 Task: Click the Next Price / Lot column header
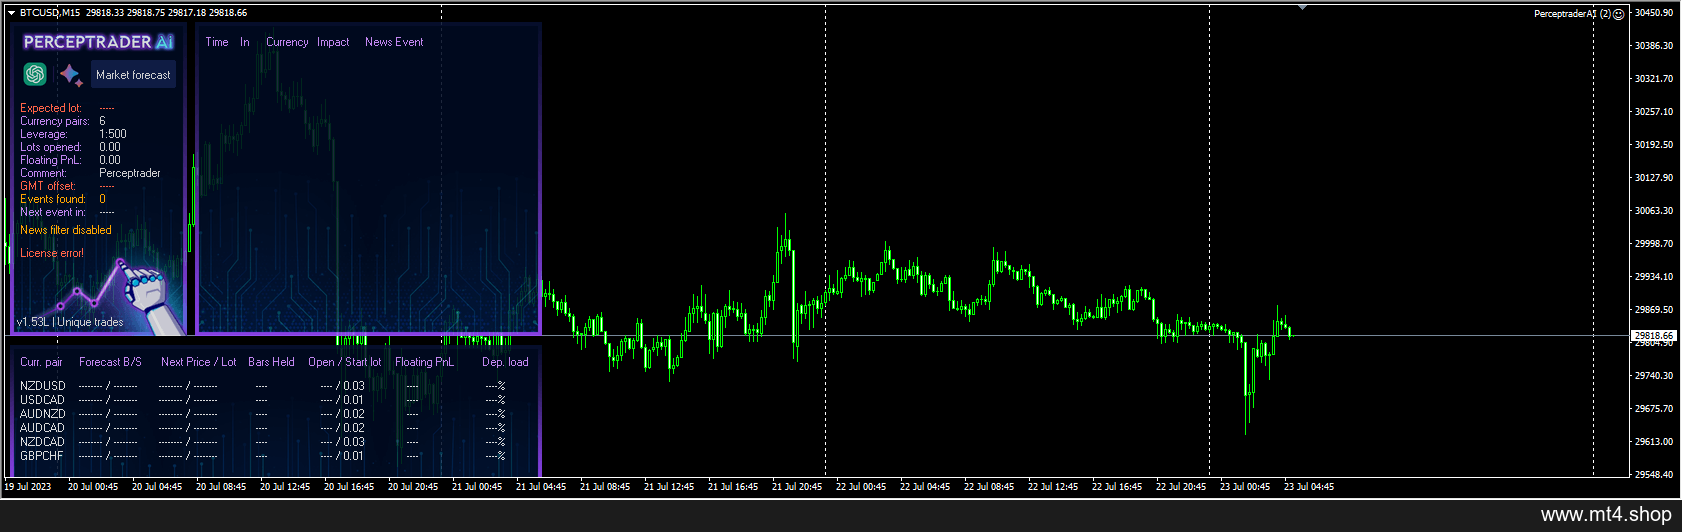tap(199, 362)
